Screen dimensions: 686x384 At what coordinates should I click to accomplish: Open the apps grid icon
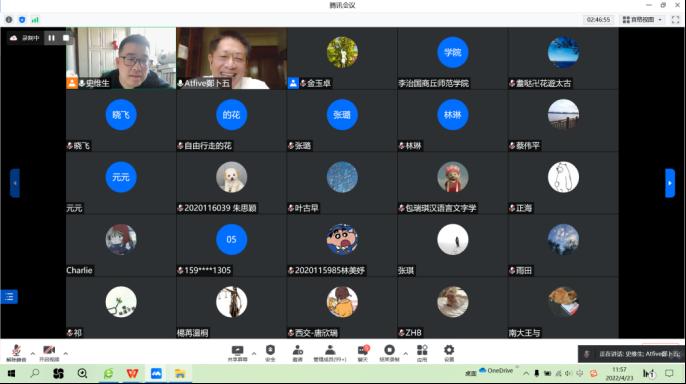click(422, 353)
